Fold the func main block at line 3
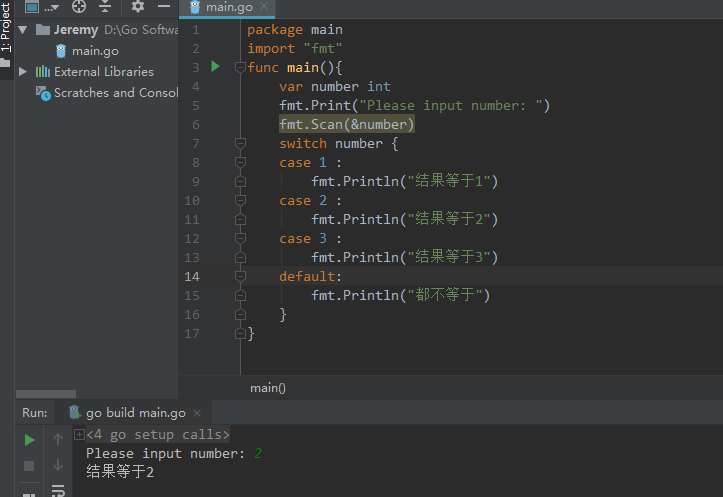 (240, 67)
